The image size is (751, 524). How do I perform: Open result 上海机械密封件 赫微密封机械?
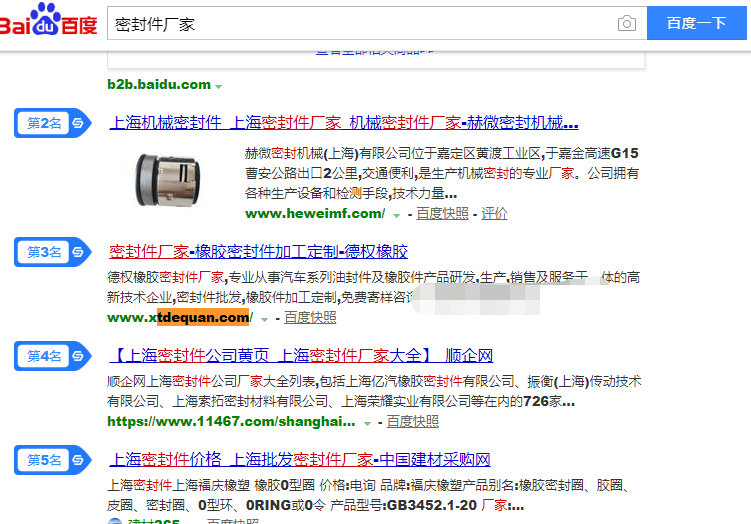click(x=344, y=123)
